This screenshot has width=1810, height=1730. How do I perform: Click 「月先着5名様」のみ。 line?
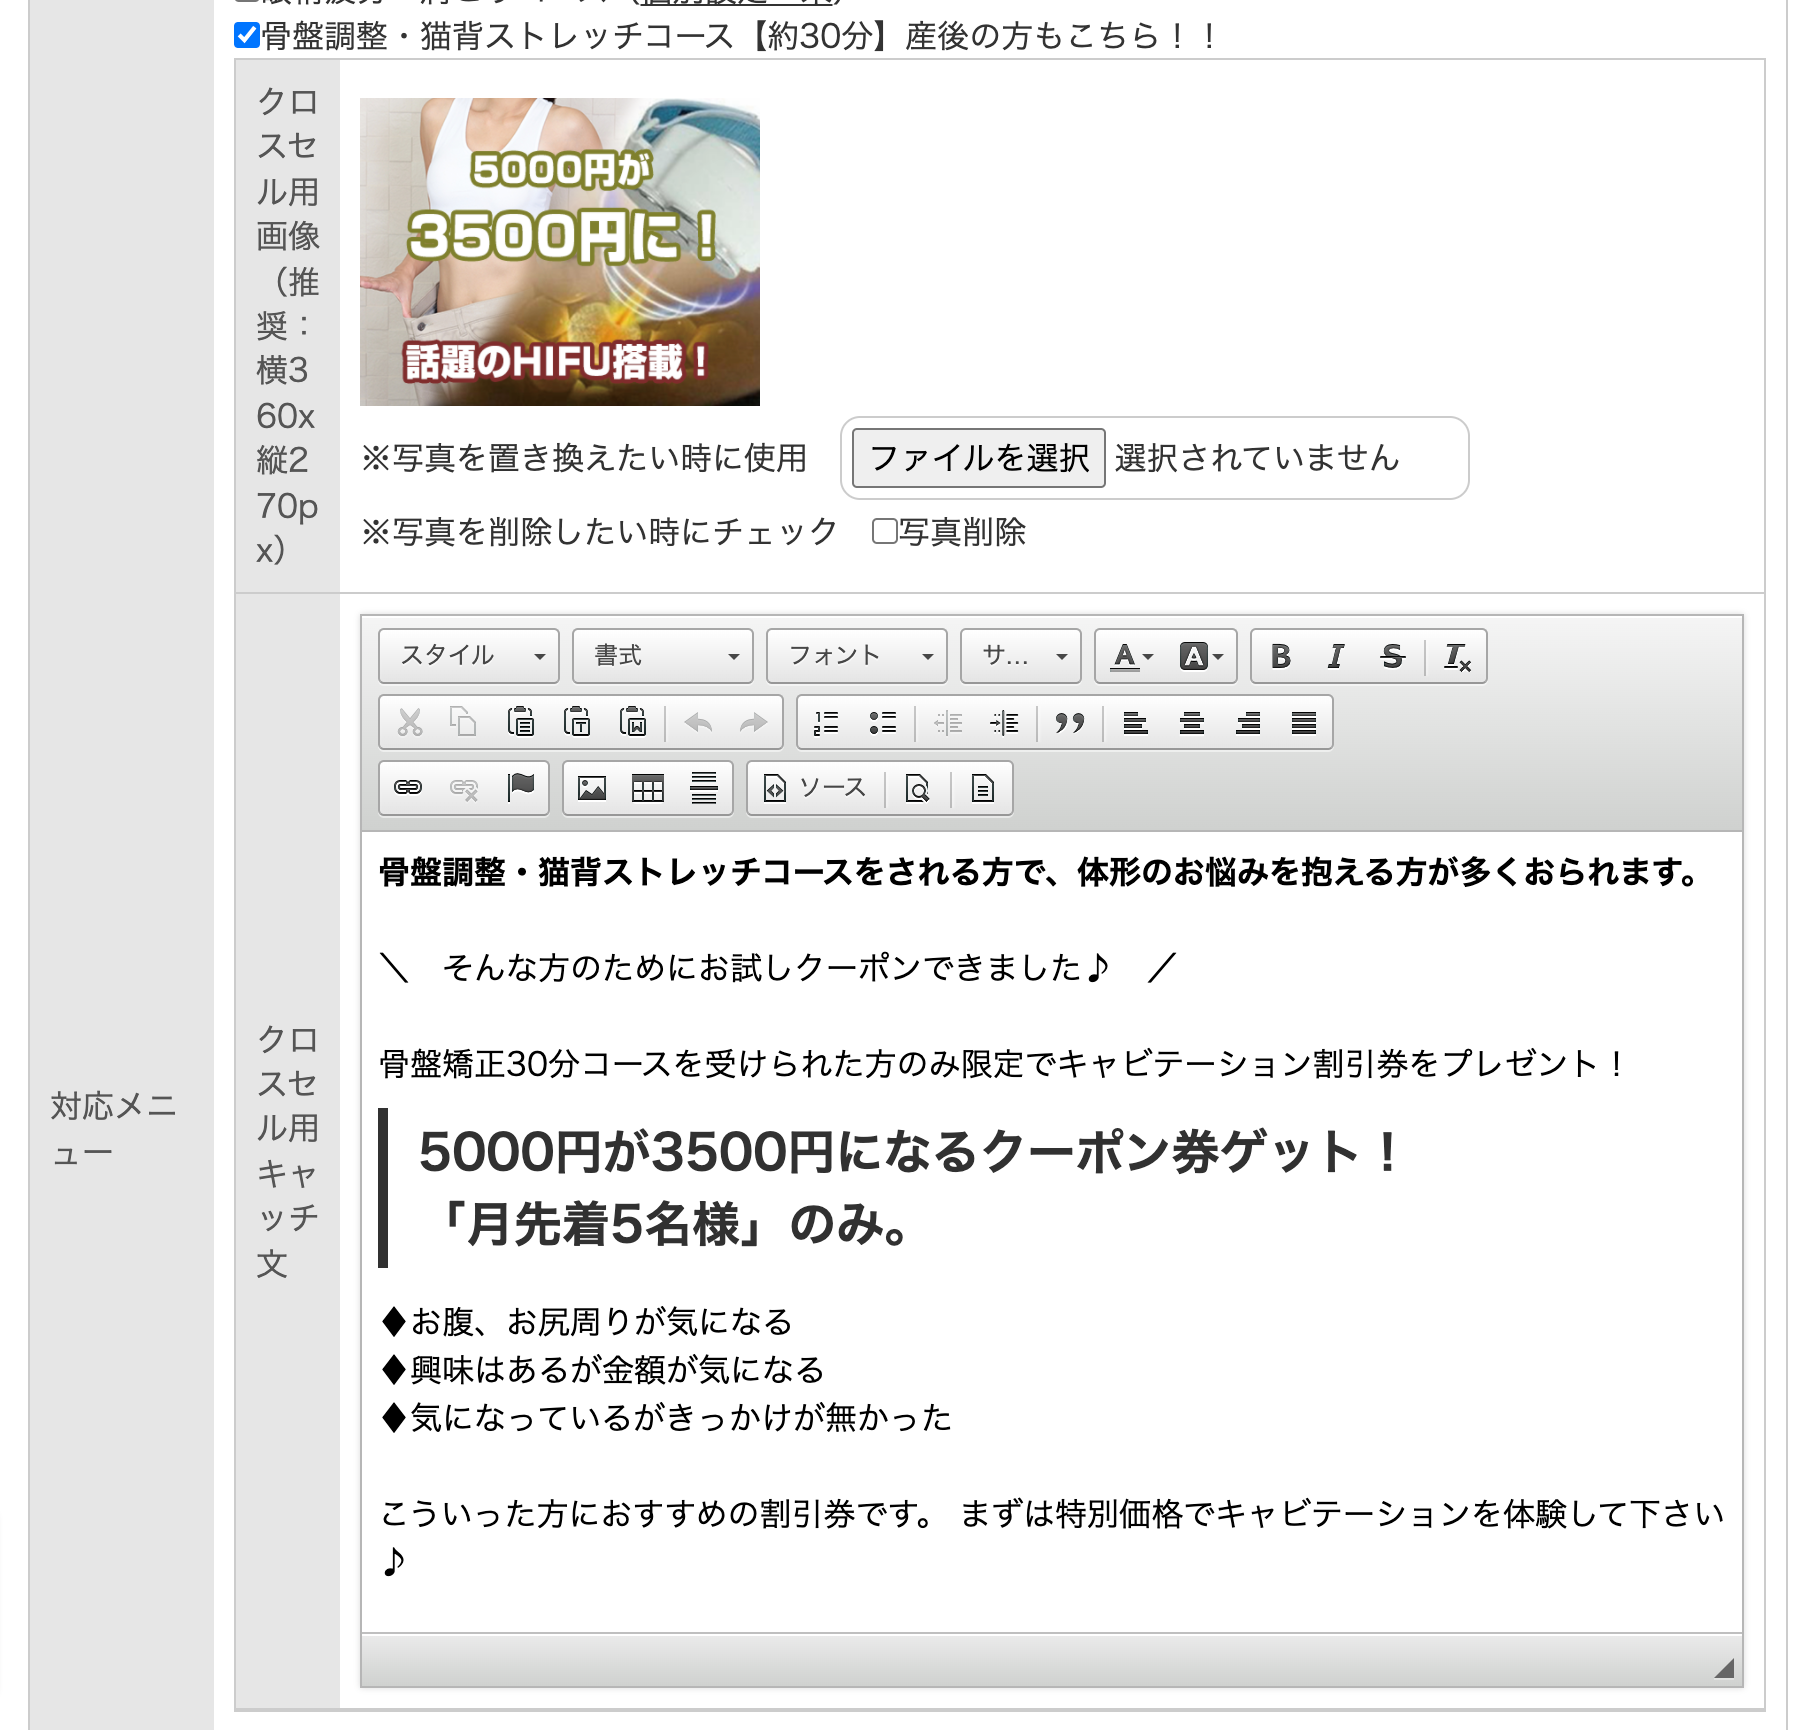coord(674,1224)
